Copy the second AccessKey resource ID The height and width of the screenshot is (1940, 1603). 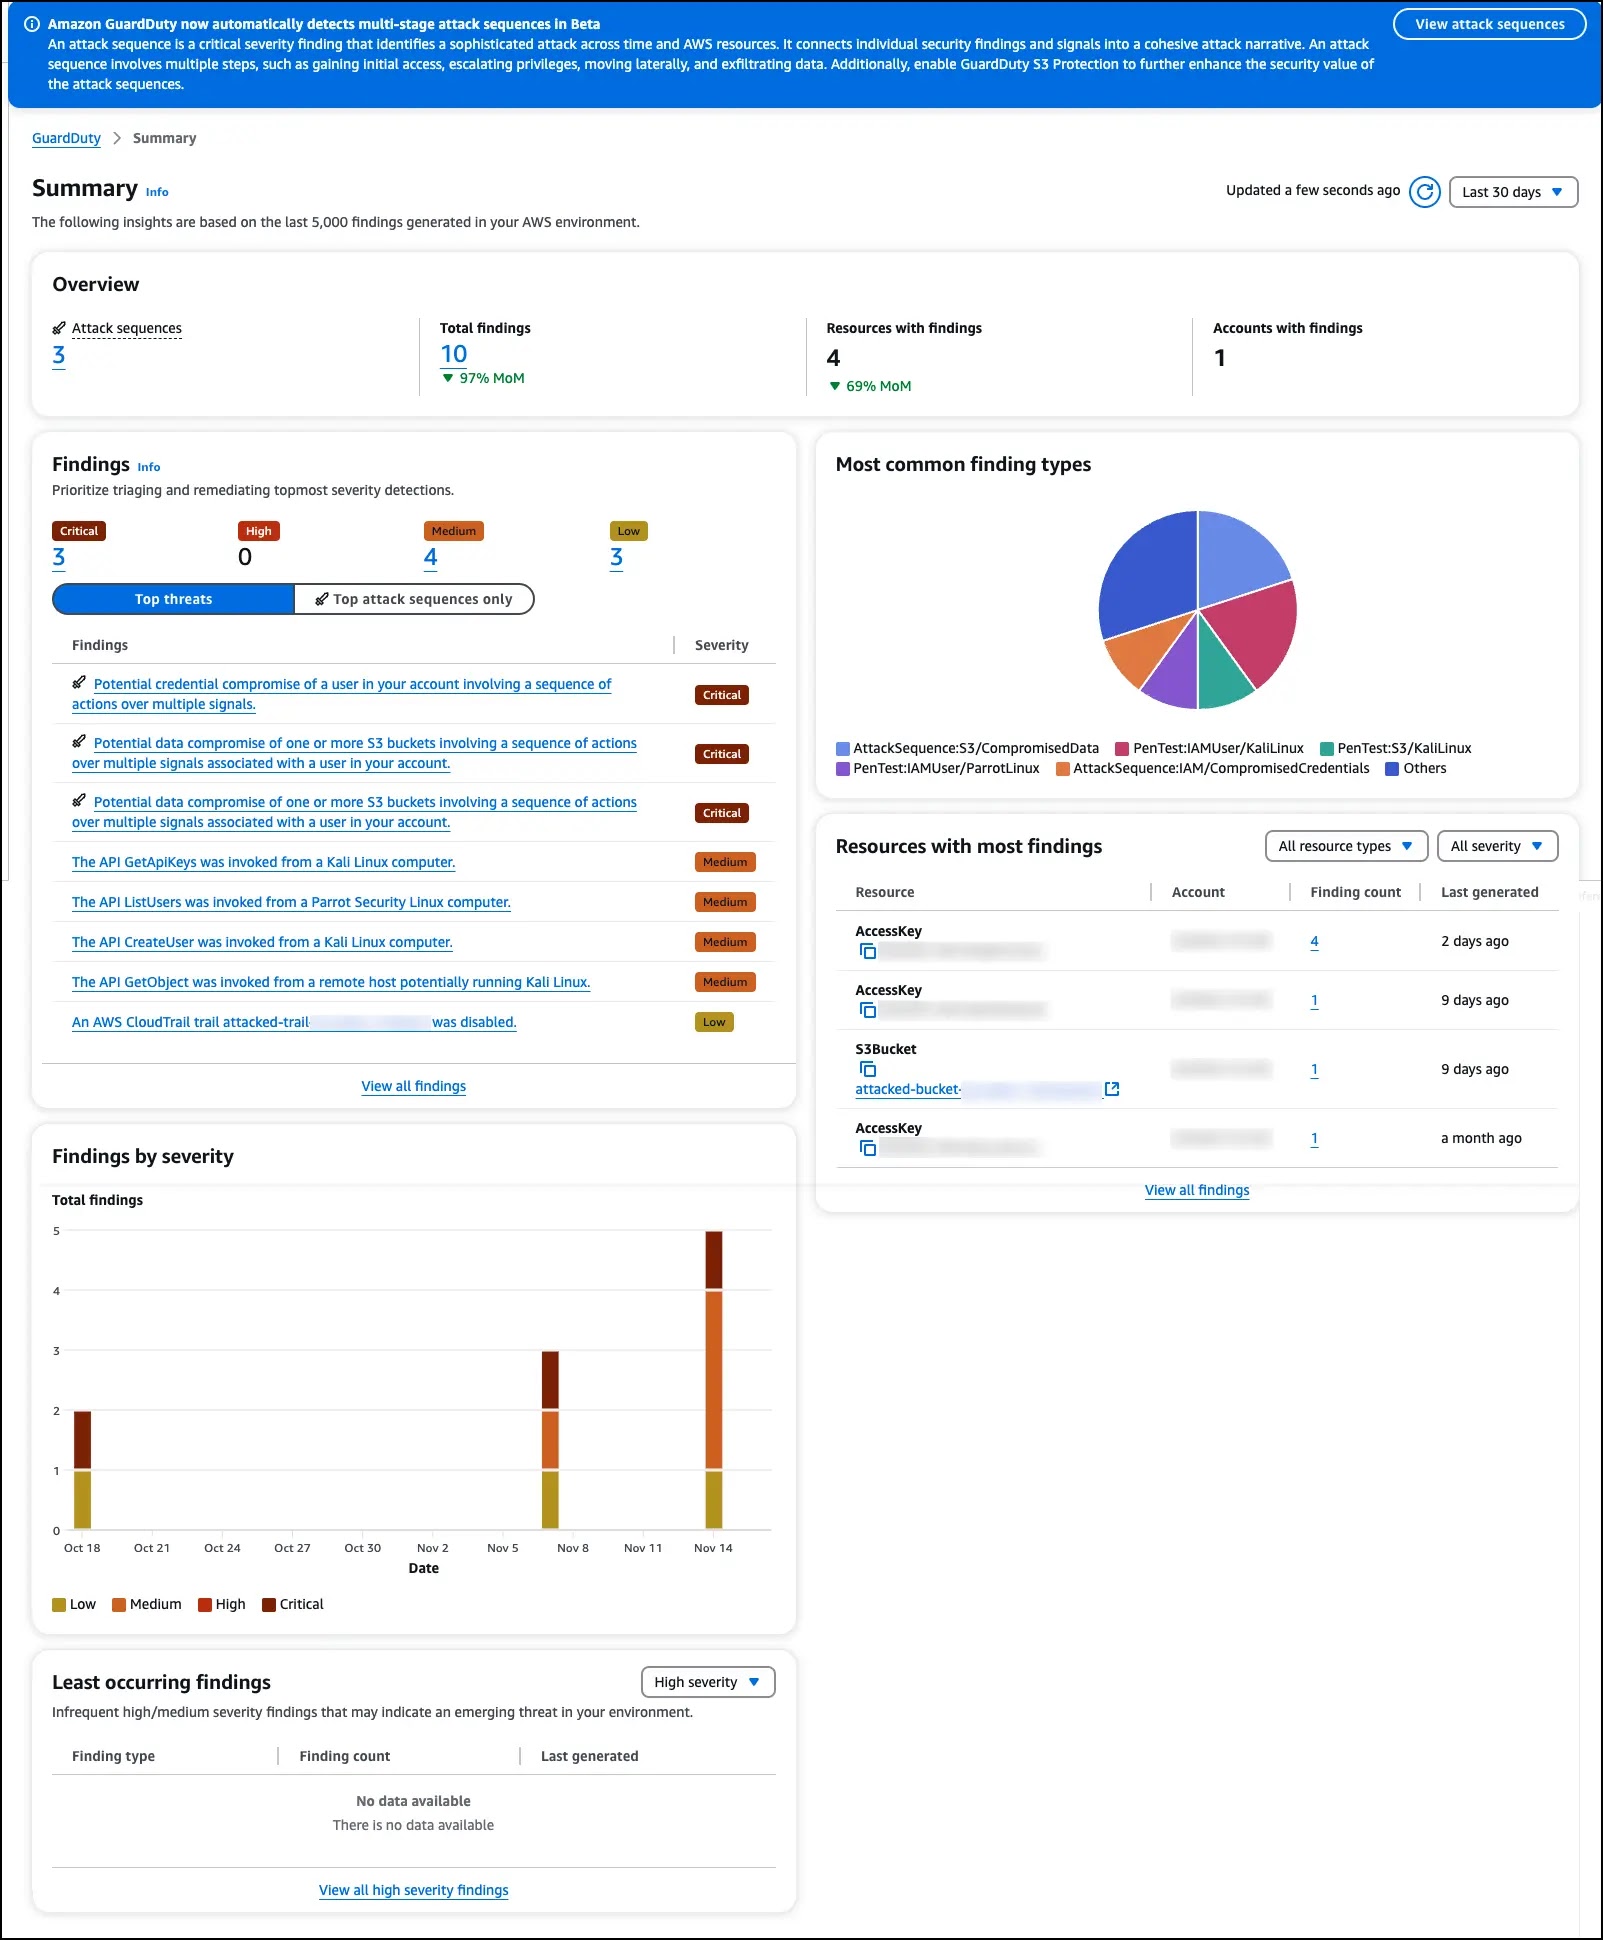pos(868,1010)
